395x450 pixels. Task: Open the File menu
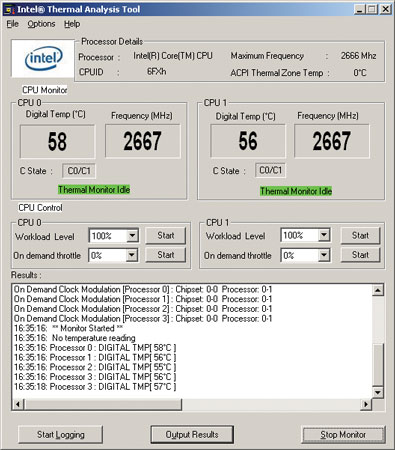[13, 24]
